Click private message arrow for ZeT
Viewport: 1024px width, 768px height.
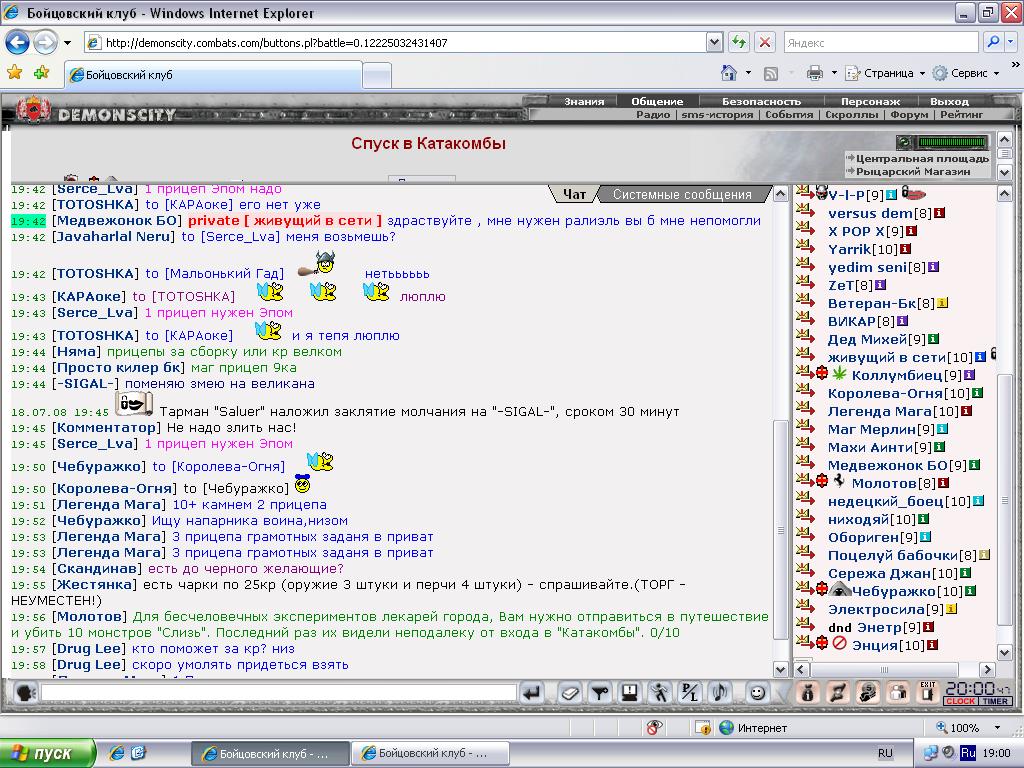tap(805, 283)
